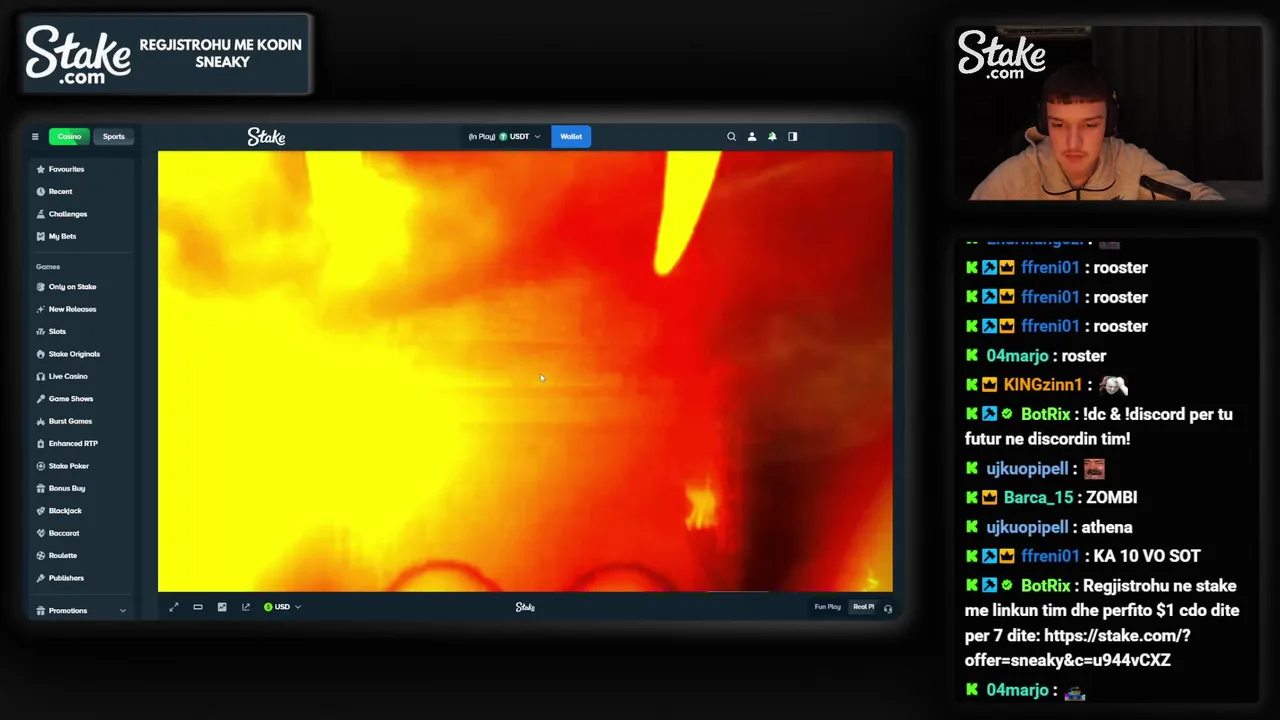Click the streamer webcam thumbnail

[1107, 113]
